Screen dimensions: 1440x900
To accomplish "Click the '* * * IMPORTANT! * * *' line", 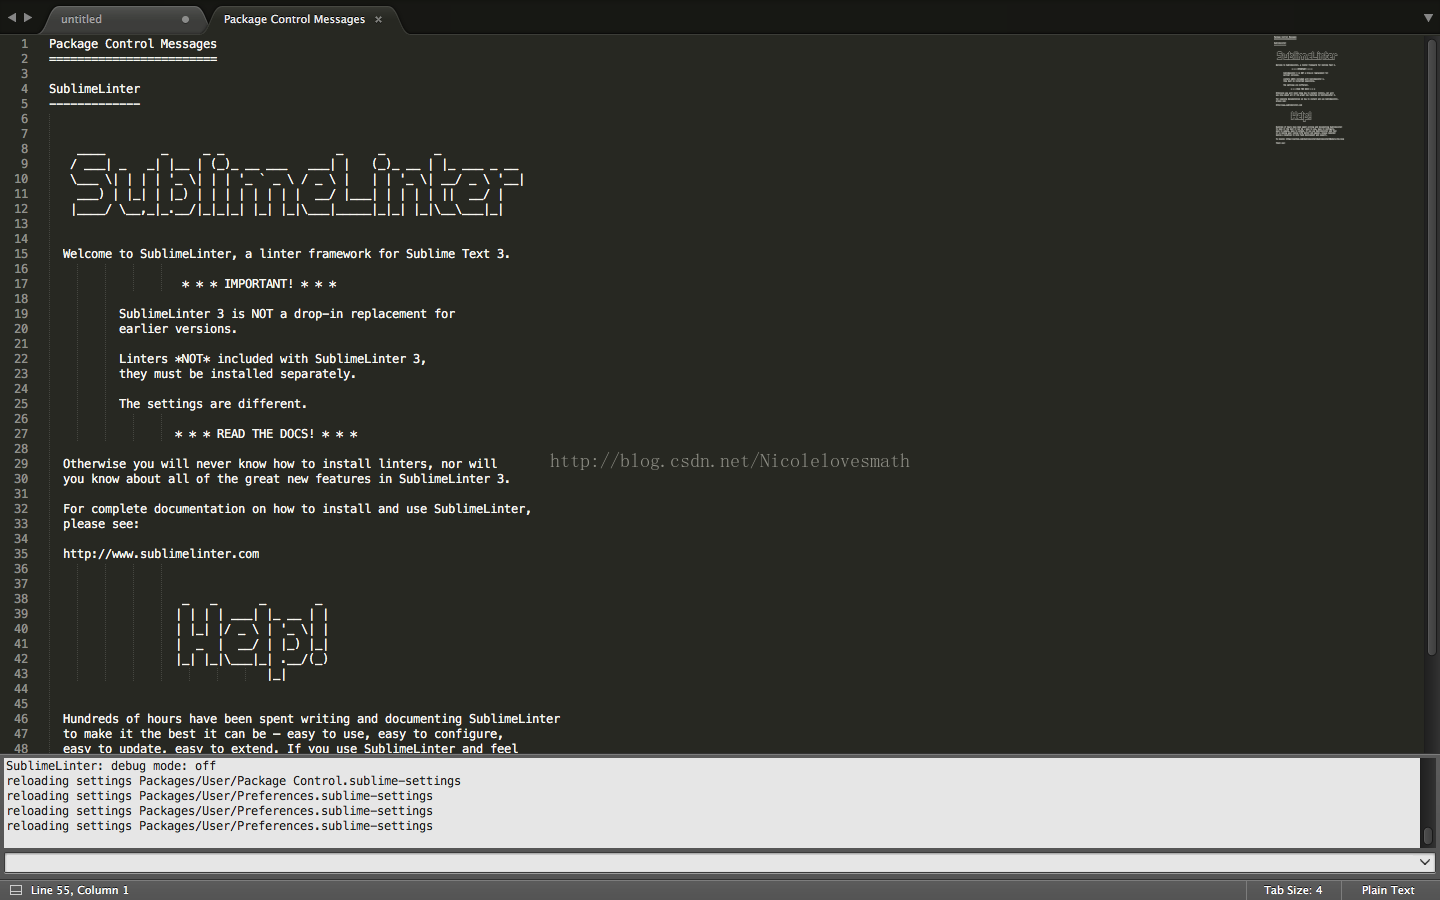I will pyautogui.click(x=259, y=284).
